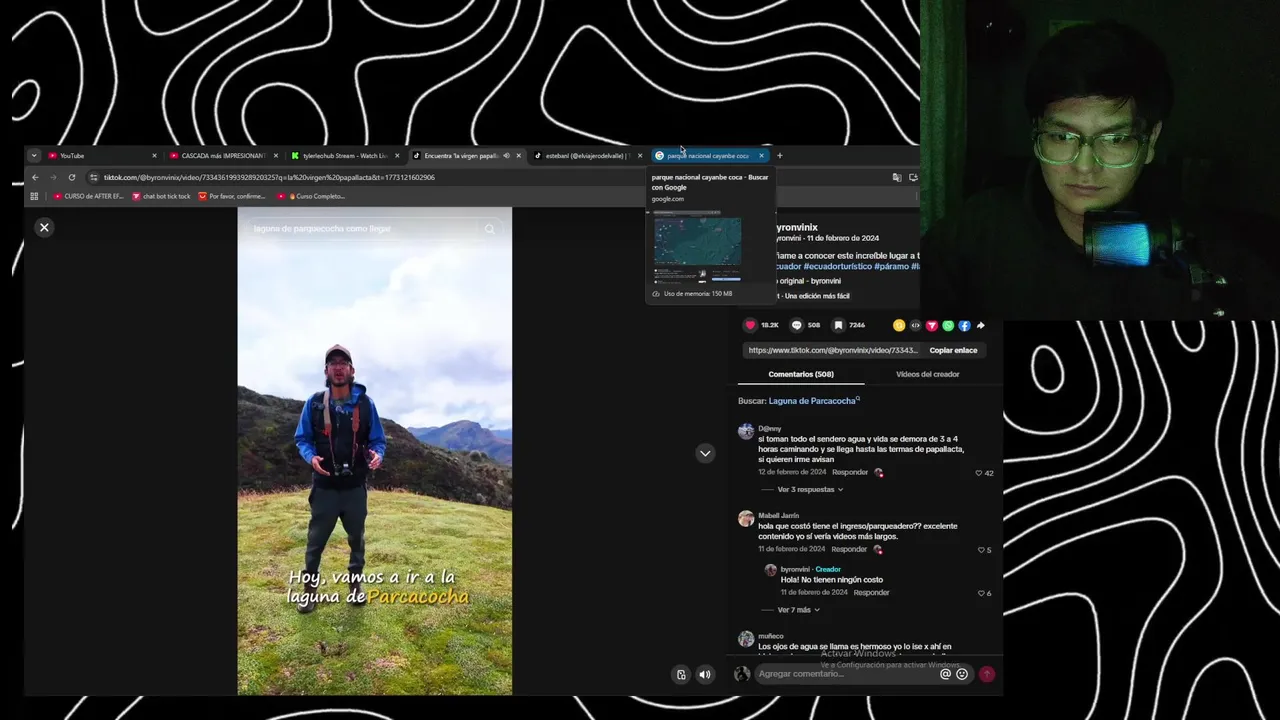Share the video to WhatsApp
Viewport: 1280px width, 720px height.
pyautogui.click(x=948, y=325)
